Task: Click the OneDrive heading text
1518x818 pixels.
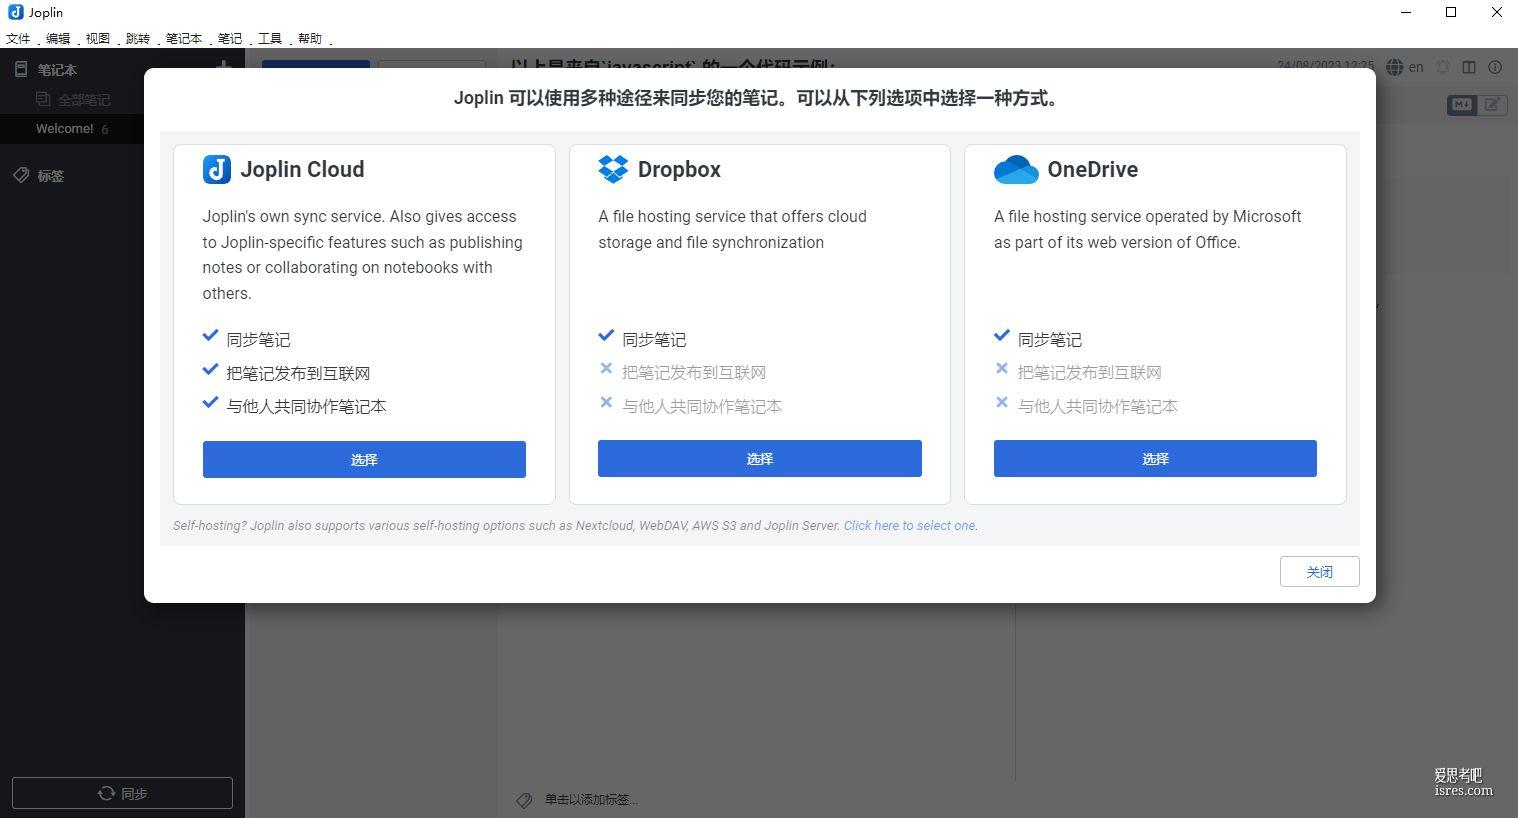Action: [x=1093, y=169]
